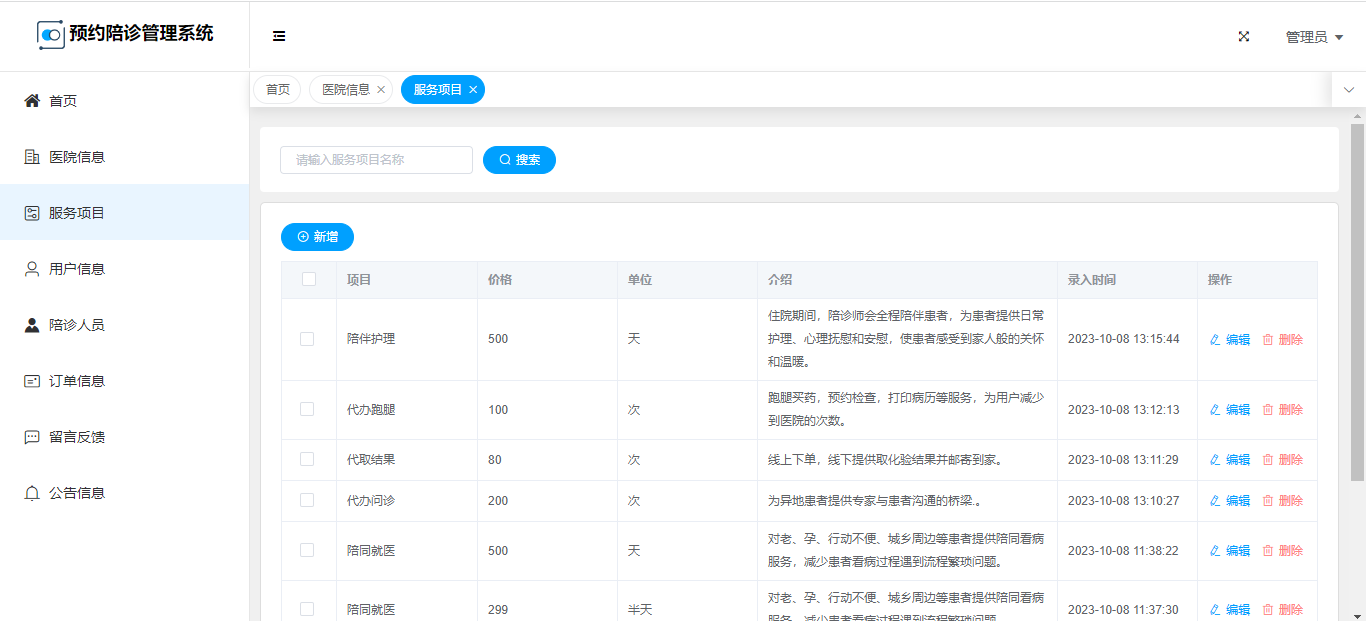Open 留言反馈 chat bubble icon
1366x621 pixels.
[x=32, y=437]
